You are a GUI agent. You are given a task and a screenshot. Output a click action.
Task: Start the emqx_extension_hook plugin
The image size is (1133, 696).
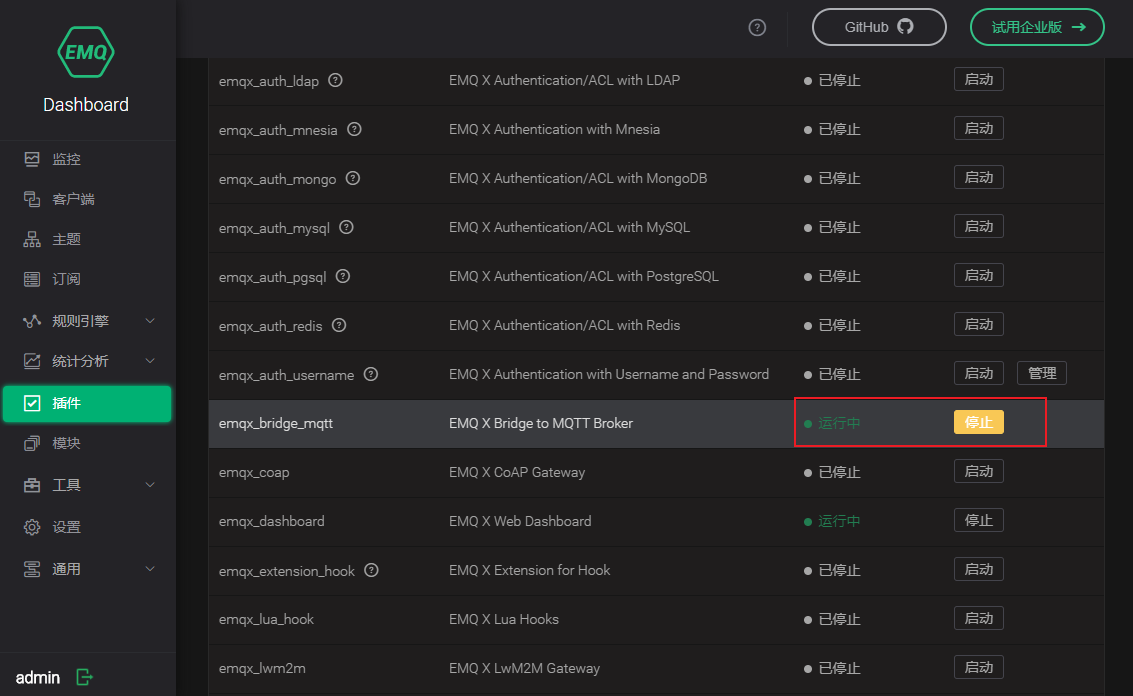point(978,570)
